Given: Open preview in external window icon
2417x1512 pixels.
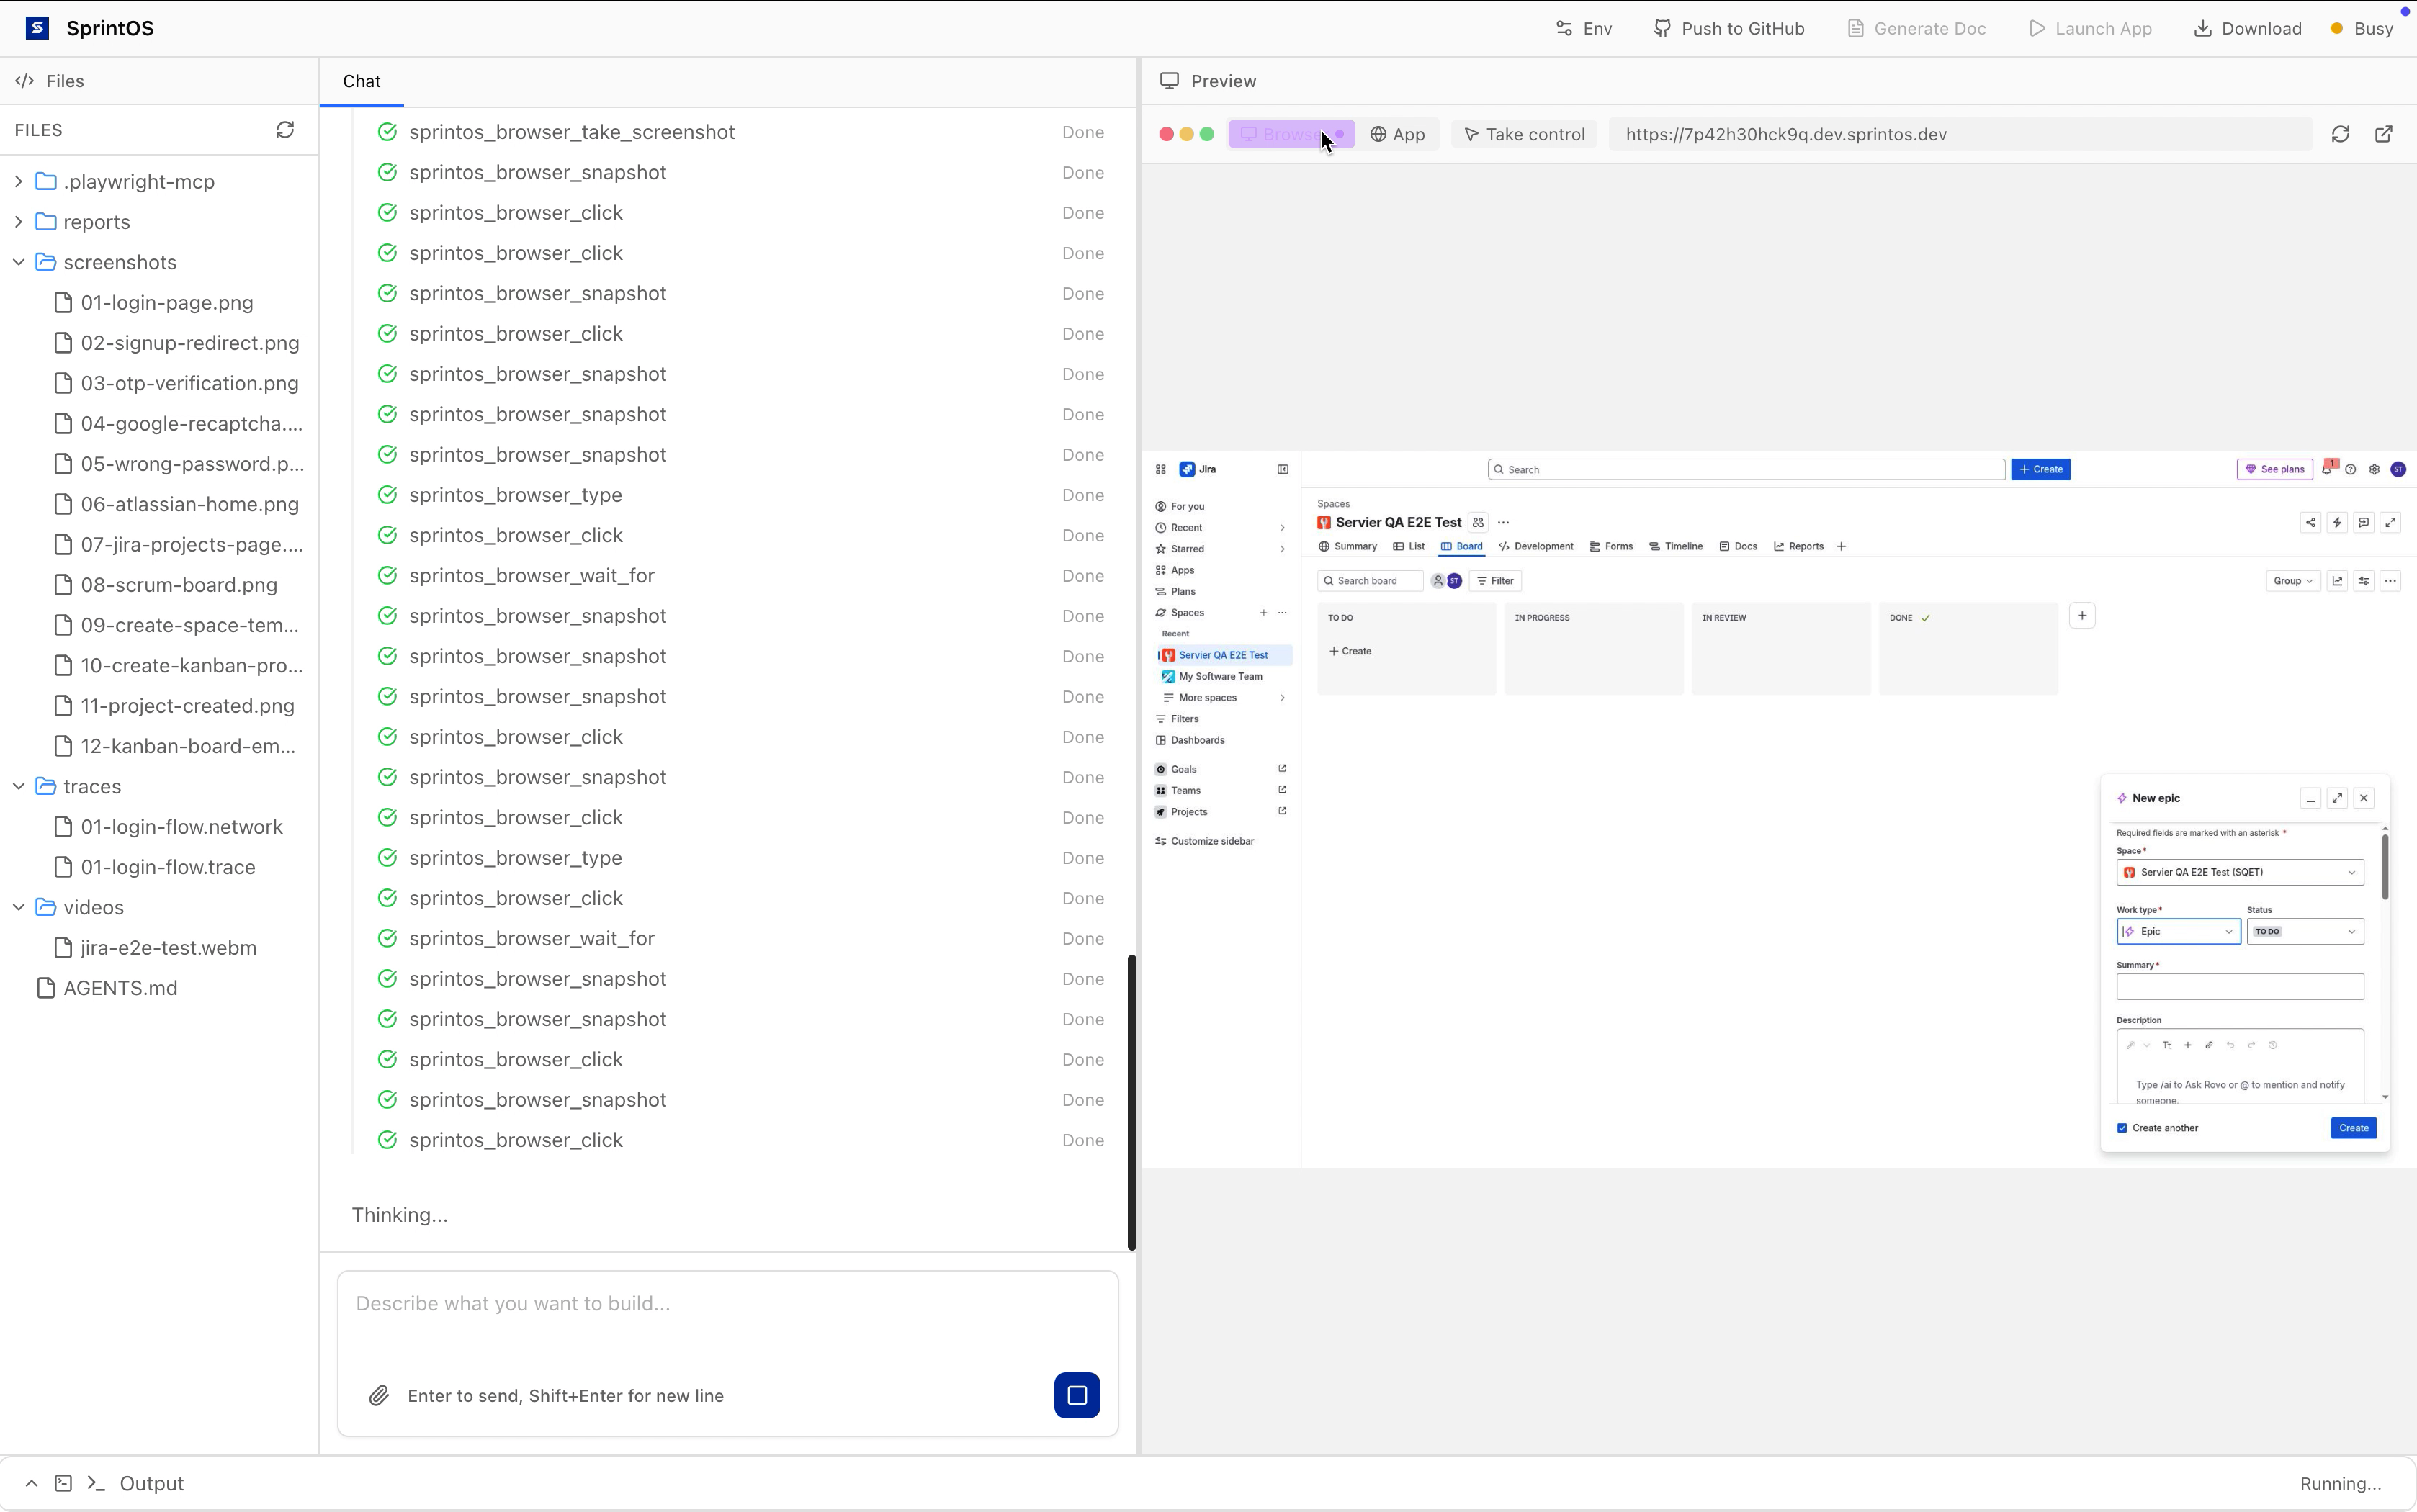Looking at the screenshot, I should tap(2384, 134).
